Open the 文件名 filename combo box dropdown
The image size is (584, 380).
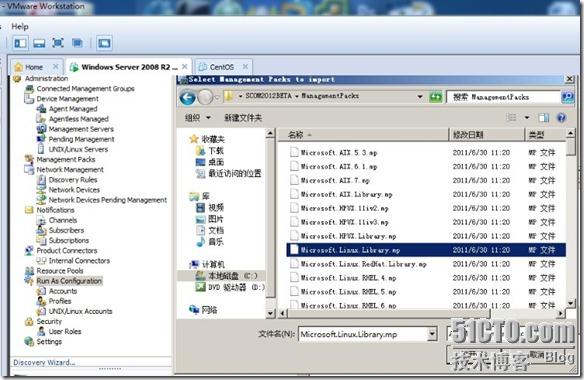[x=432, y=334]
